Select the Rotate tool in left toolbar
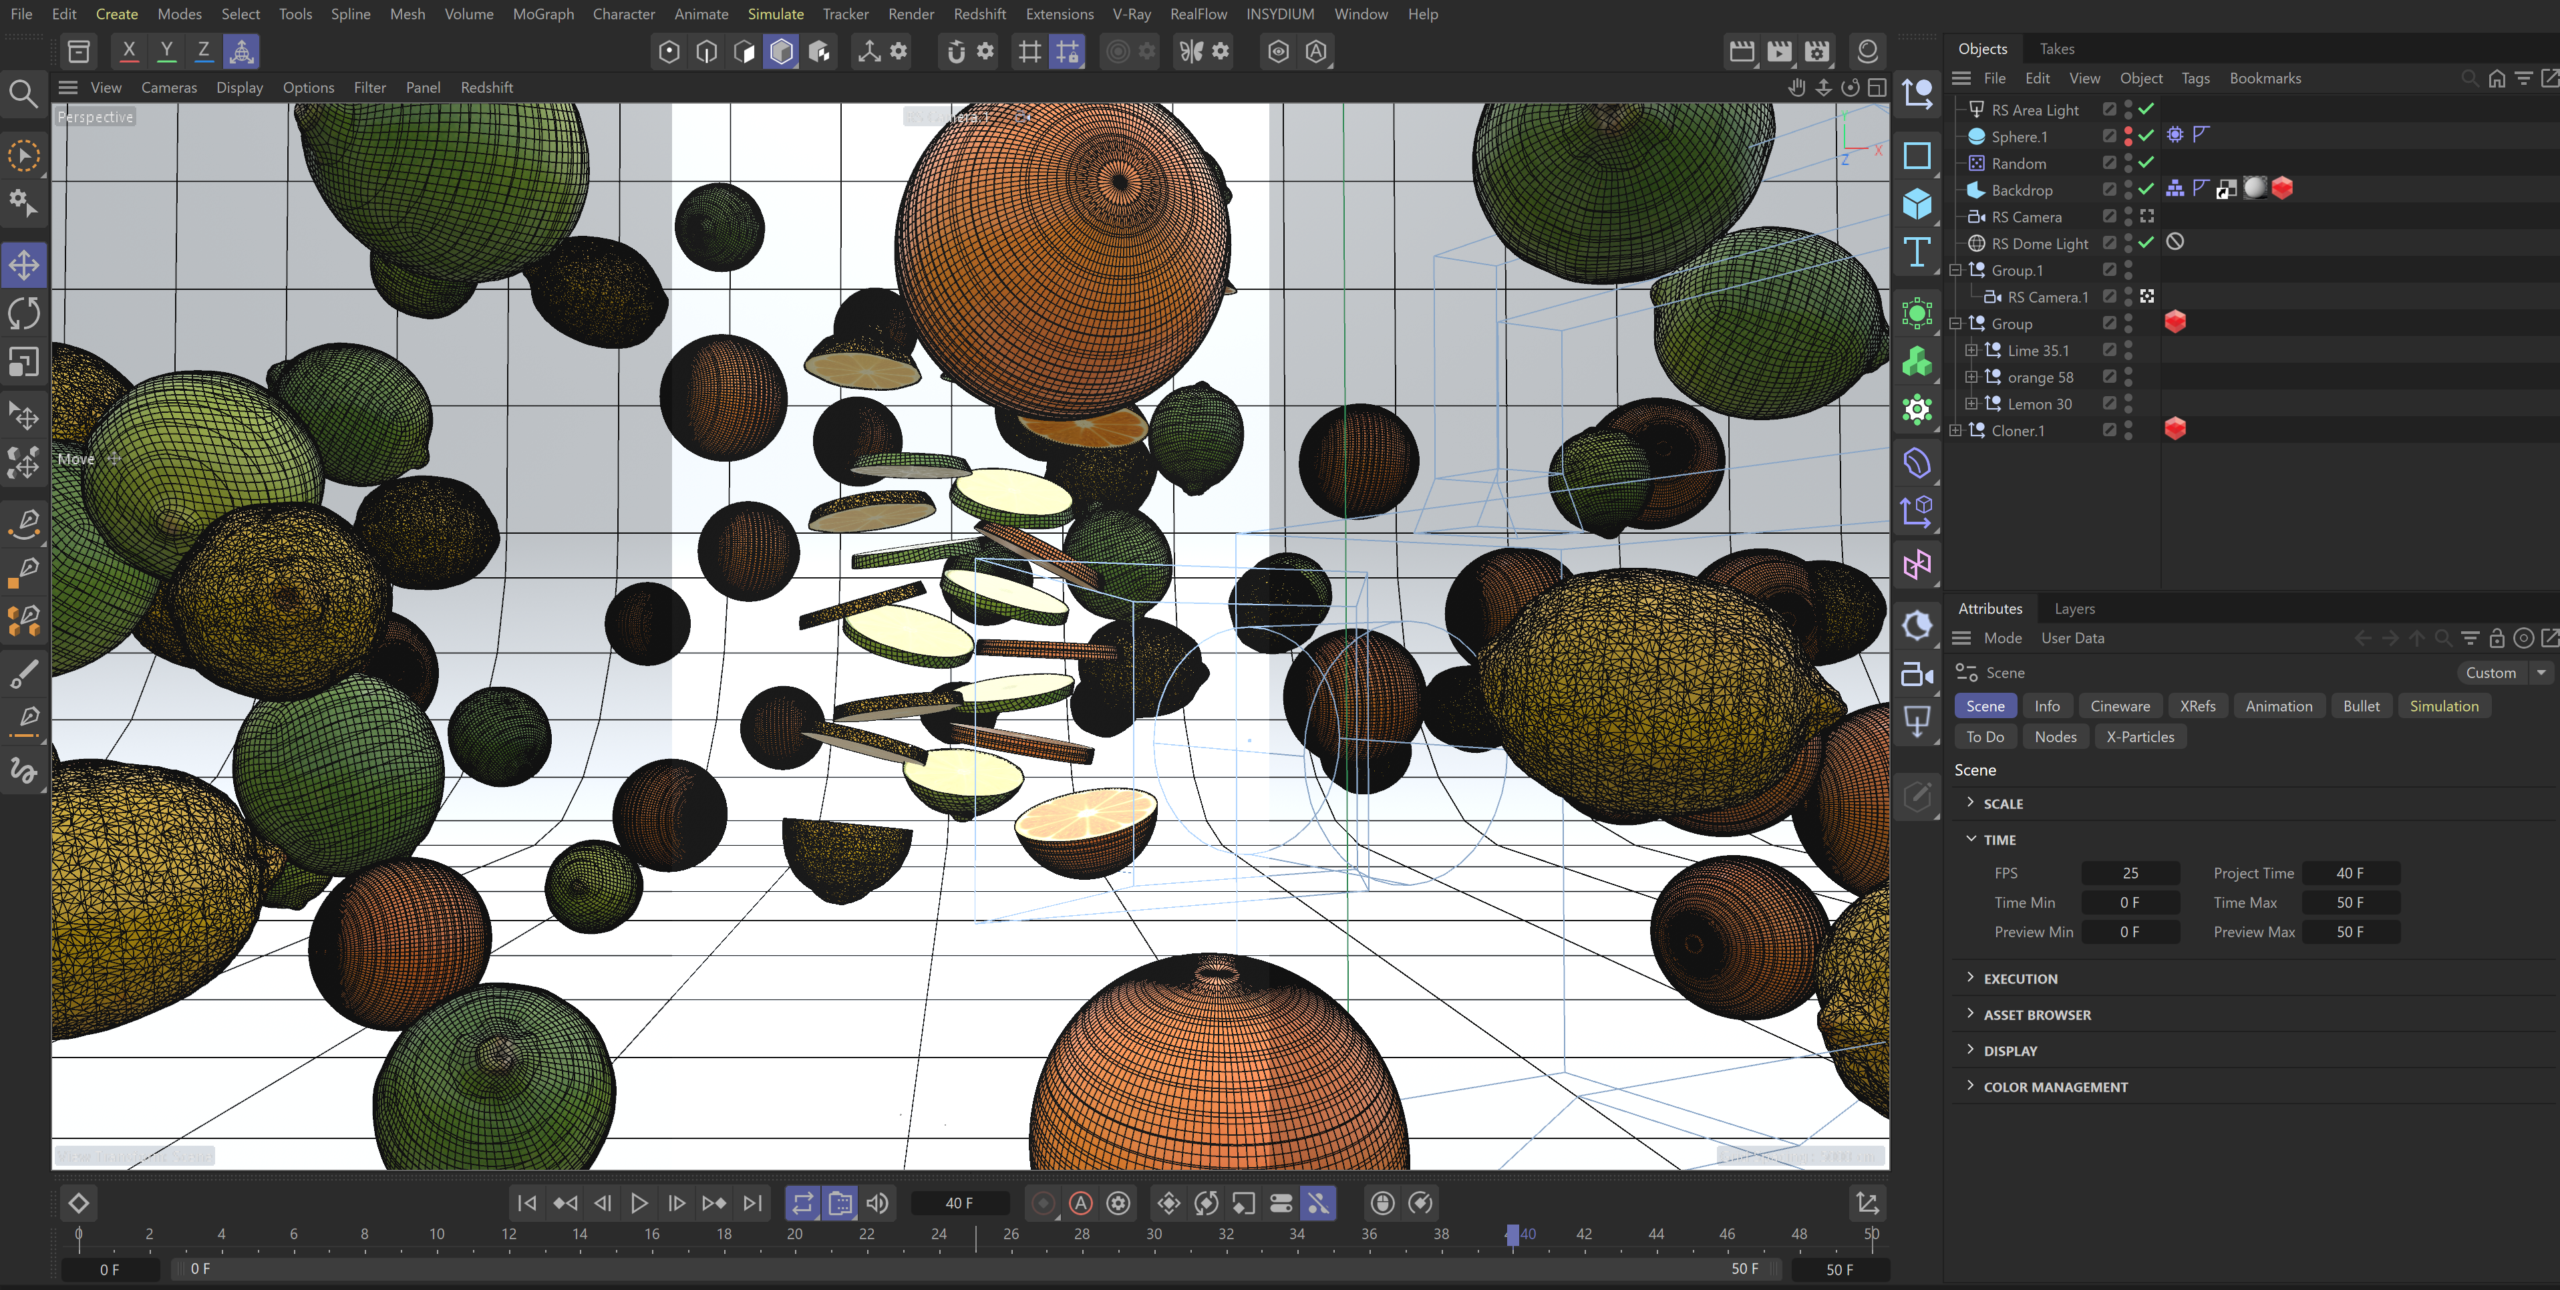The image size is (2560, 1290). 24,313
